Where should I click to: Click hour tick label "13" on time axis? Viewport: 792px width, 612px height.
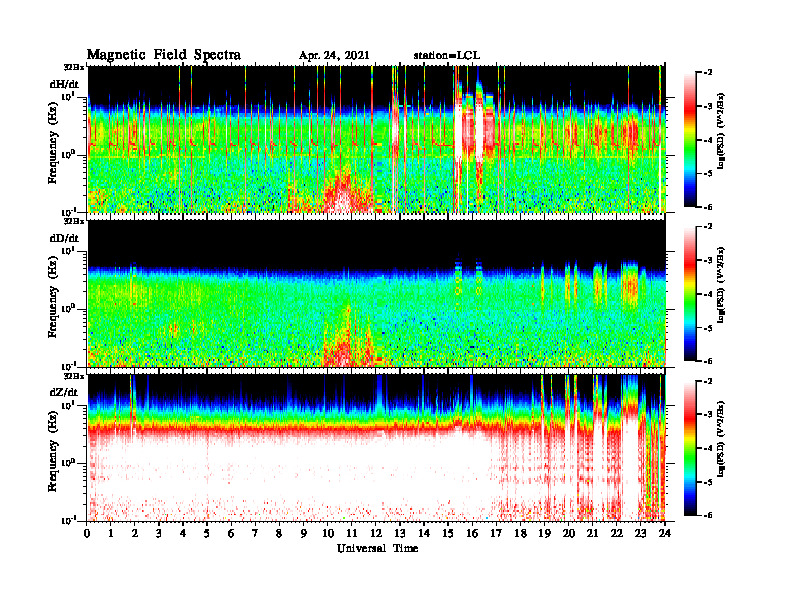(x=400, y=534)
